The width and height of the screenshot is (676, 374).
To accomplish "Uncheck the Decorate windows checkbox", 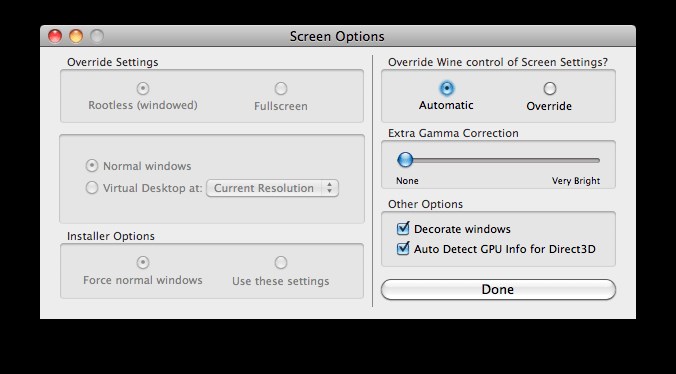I will tap(403, 228).
